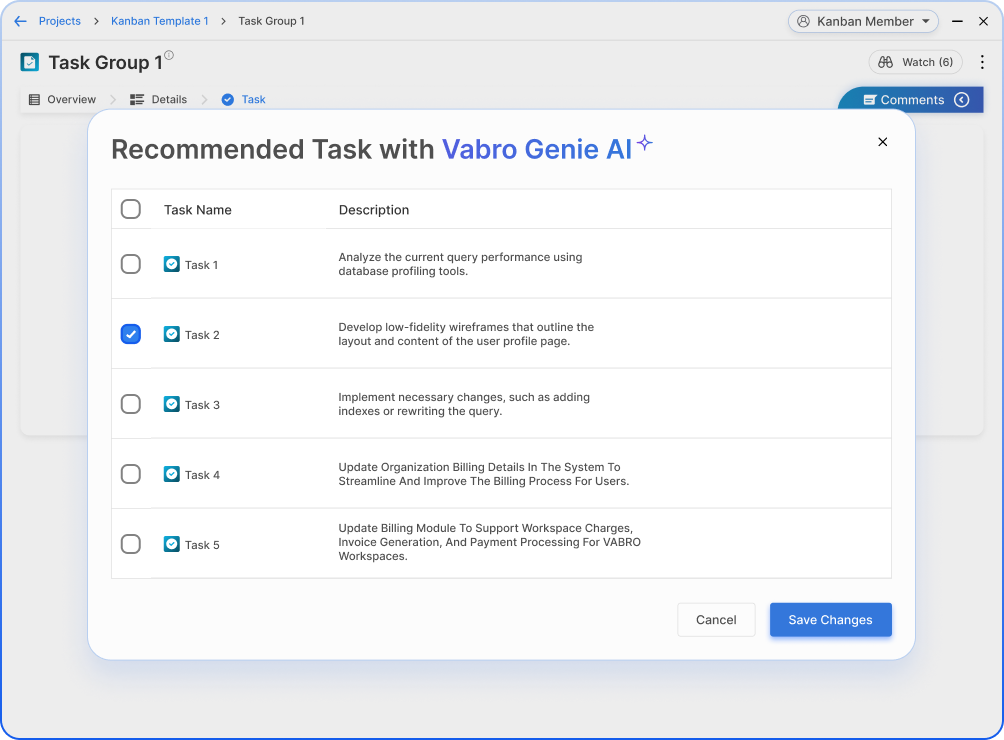Switch to the Details tab
The width and height of the screenshot is (1004, 740).
pos(159,100)
